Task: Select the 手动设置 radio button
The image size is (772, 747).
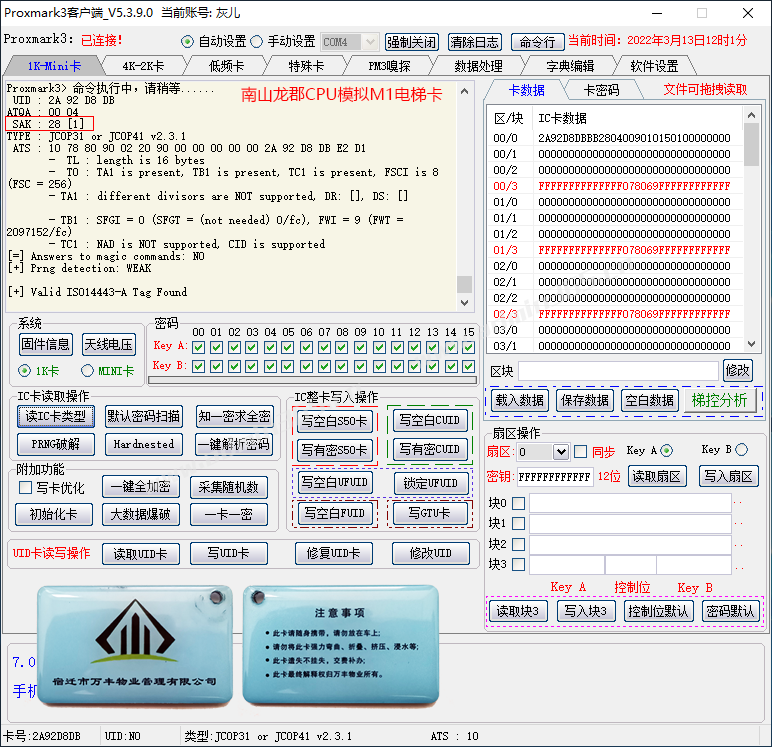Action: 257,42
